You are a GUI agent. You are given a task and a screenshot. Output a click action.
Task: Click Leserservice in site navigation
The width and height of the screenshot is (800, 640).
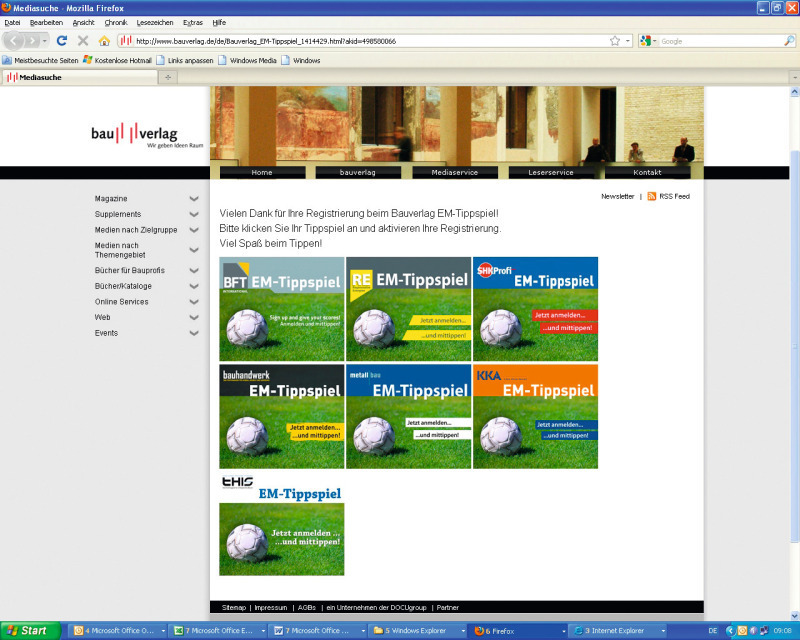click(551, 173)
